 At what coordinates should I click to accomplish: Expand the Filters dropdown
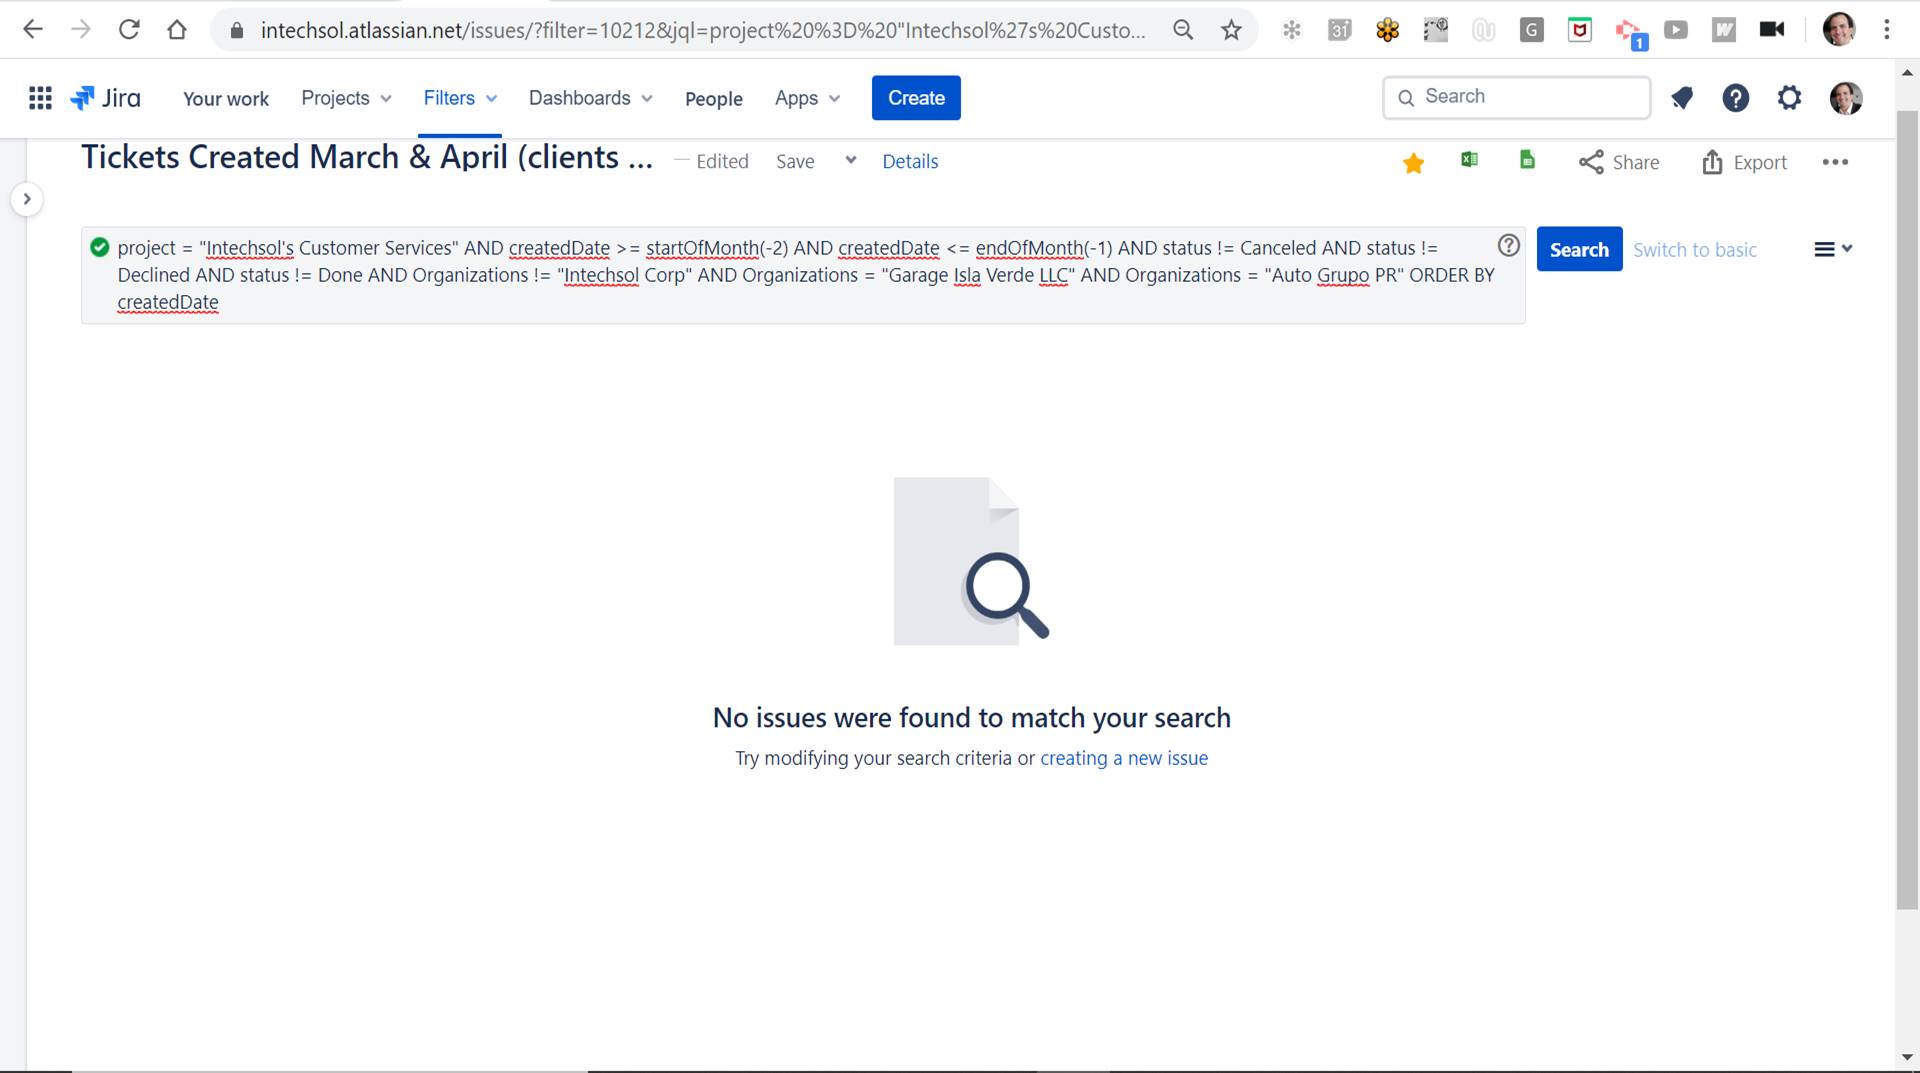[x=460, y=98]
